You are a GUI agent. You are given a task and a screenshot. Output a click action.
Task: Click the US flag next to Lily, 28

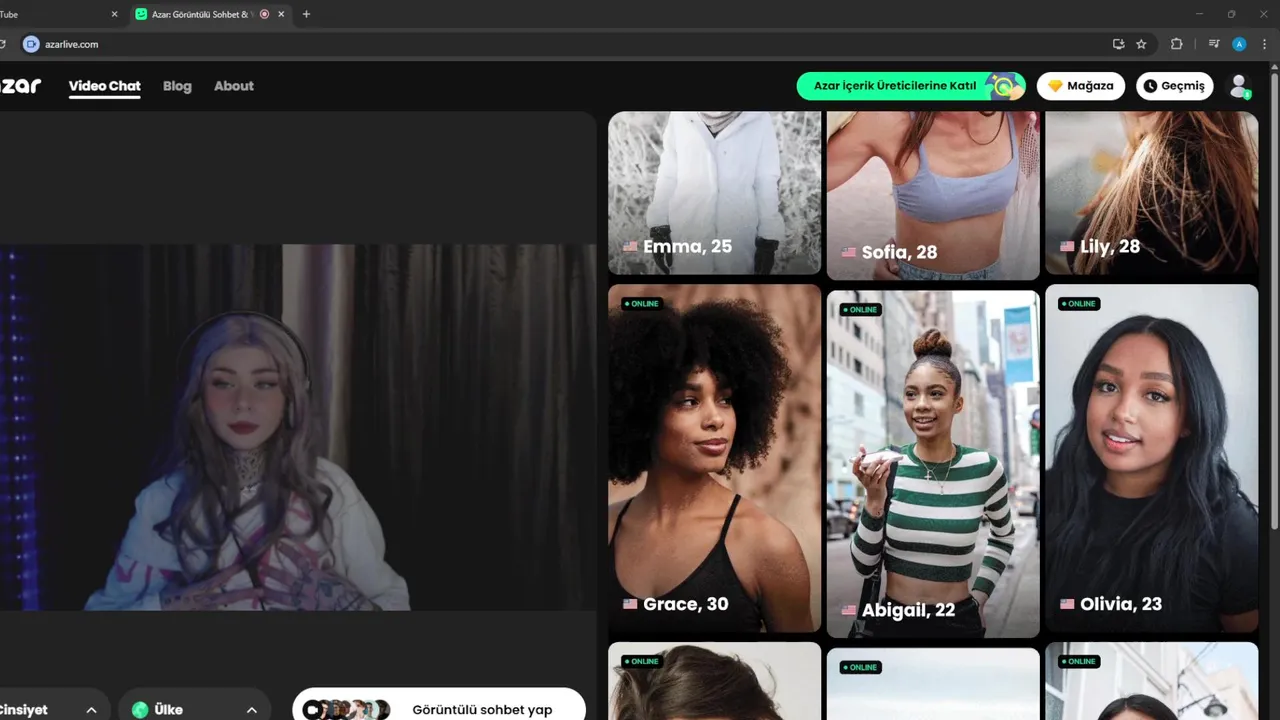pos(1067,246)
